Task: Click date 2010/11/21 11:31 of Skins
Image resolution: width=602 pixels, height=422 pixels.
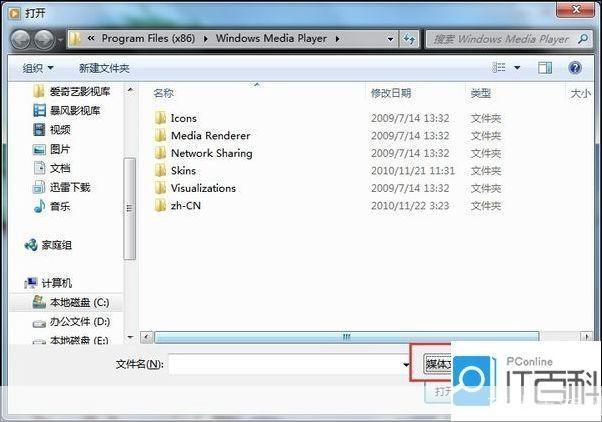Action: [x=413, y=171]
